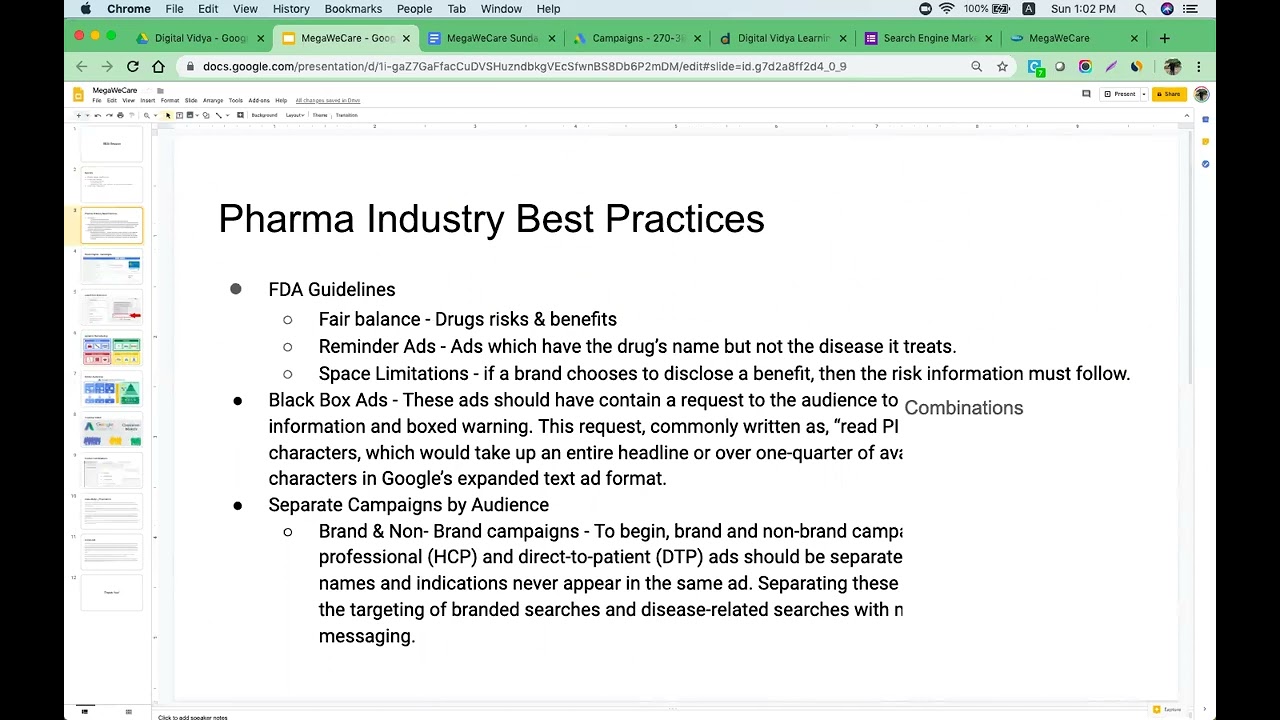Viewport: 1280px width, 720px height.
Task: Select the text box tool
Action: click(x=179, y=115)
